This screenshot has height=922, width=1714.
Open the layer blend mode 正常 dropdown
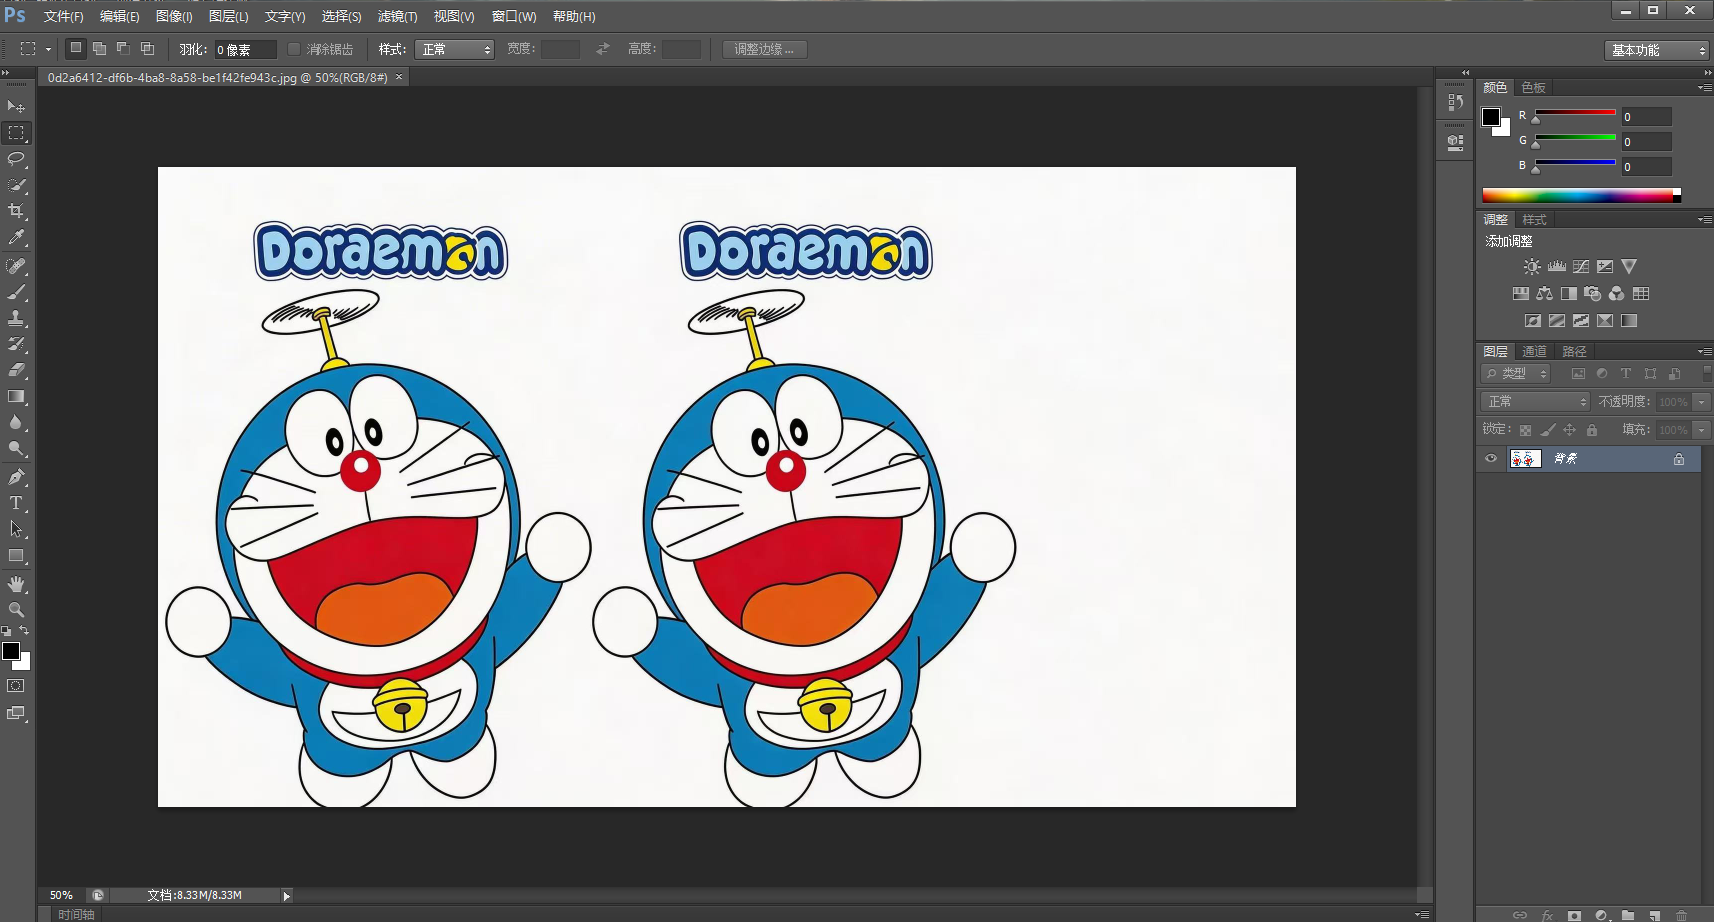point(1535,401)
